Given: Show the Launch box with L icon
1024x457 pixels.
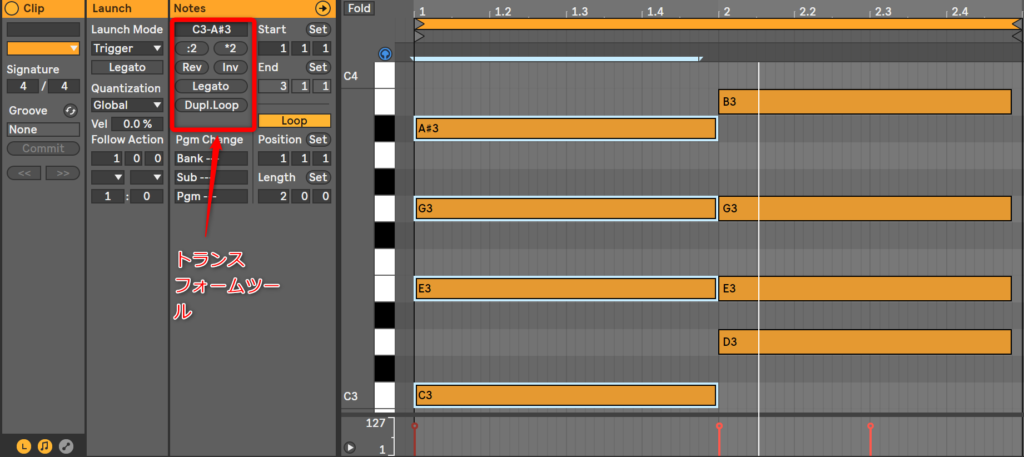Looking at the screenshot, I should pos(23,446).
